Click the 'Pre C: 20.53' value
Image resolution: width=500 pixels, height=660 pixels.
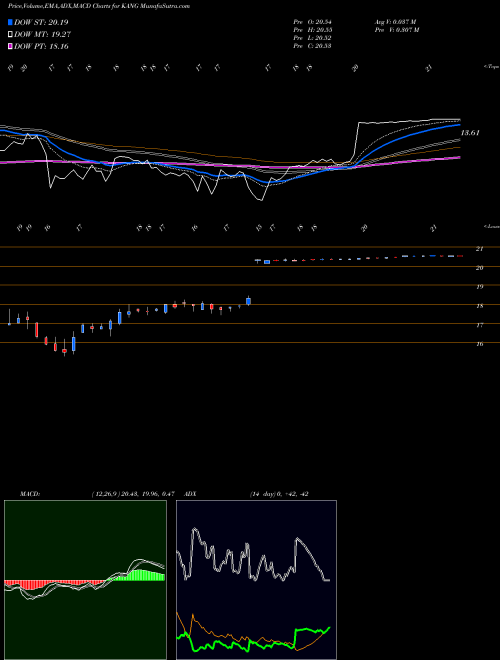coord(312,46)
